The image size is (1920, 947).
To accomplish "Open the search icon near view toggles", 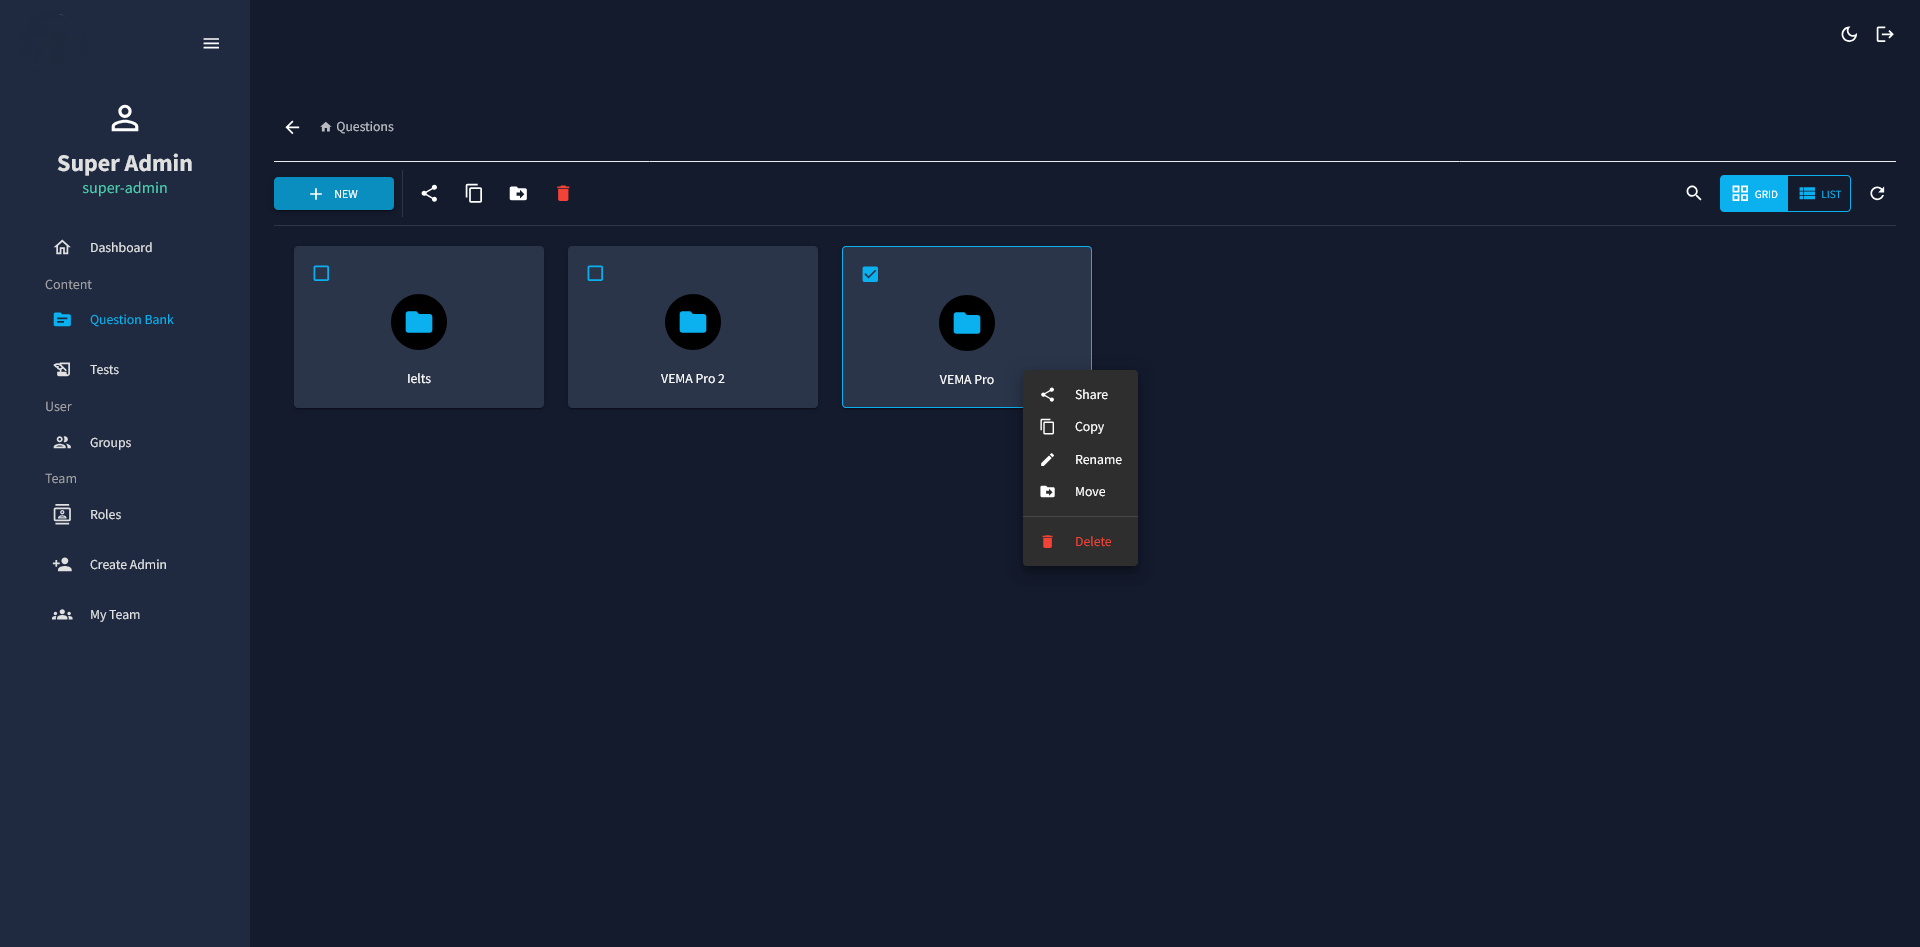I will point(1694,193).
